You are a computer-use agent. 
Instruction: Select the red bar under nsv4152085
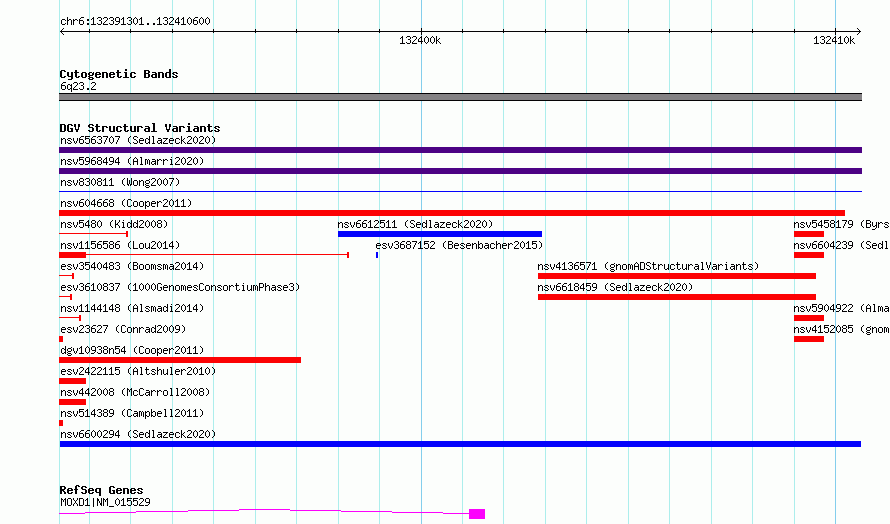click(x=809, y=339)
